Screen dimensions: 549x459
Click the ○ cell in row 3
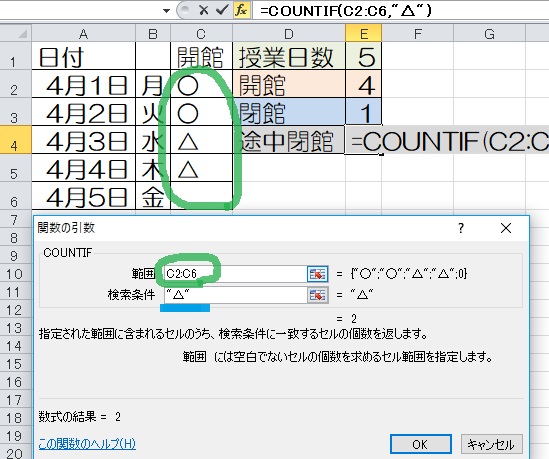click(x=201, y=112)
